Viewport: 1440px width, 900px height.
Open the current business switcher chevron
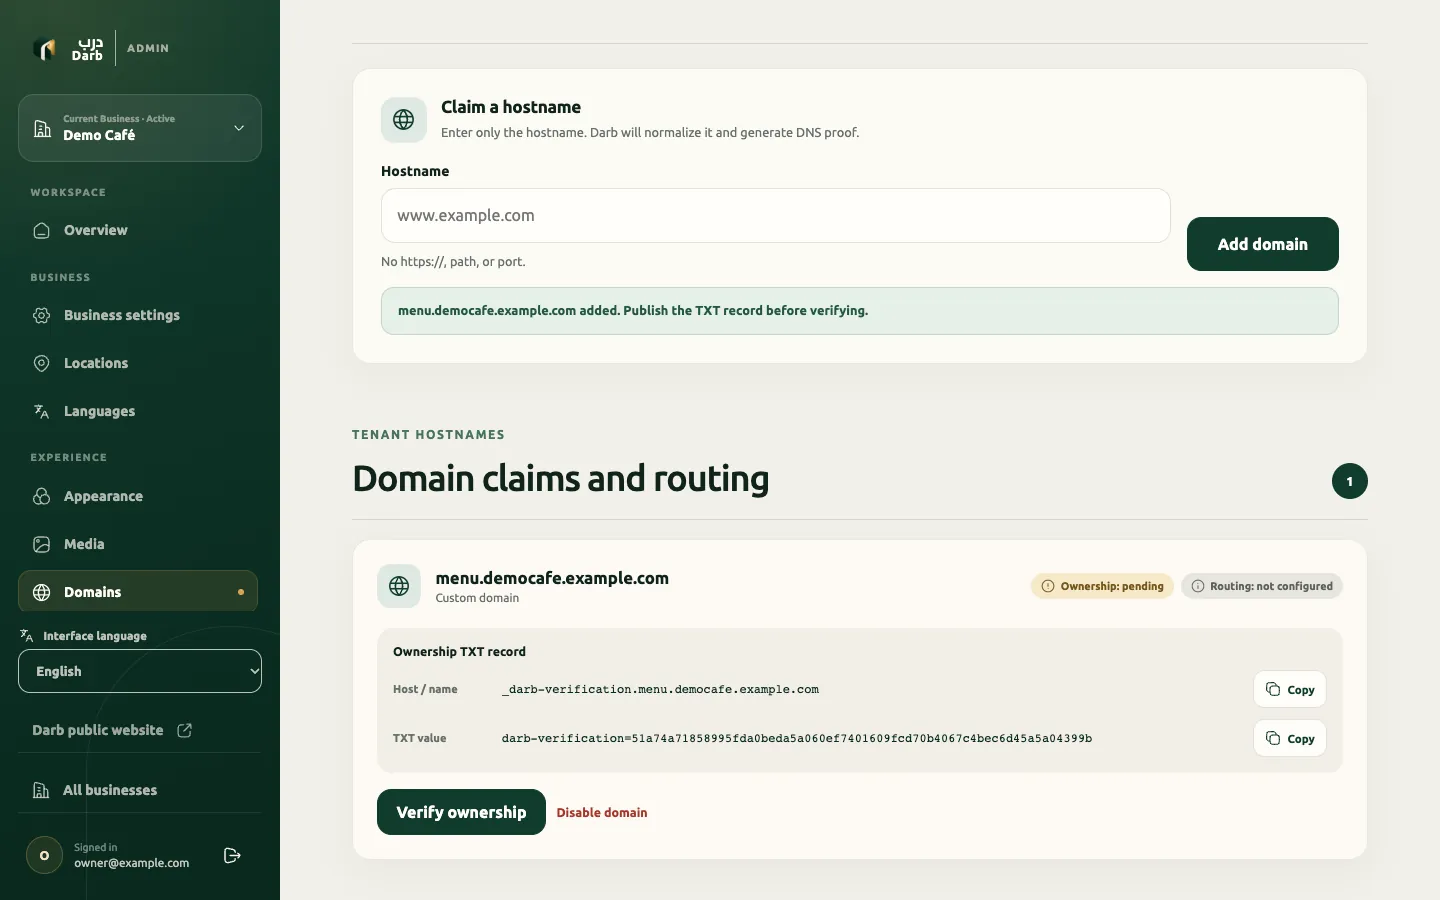click(x=239, y=128)
